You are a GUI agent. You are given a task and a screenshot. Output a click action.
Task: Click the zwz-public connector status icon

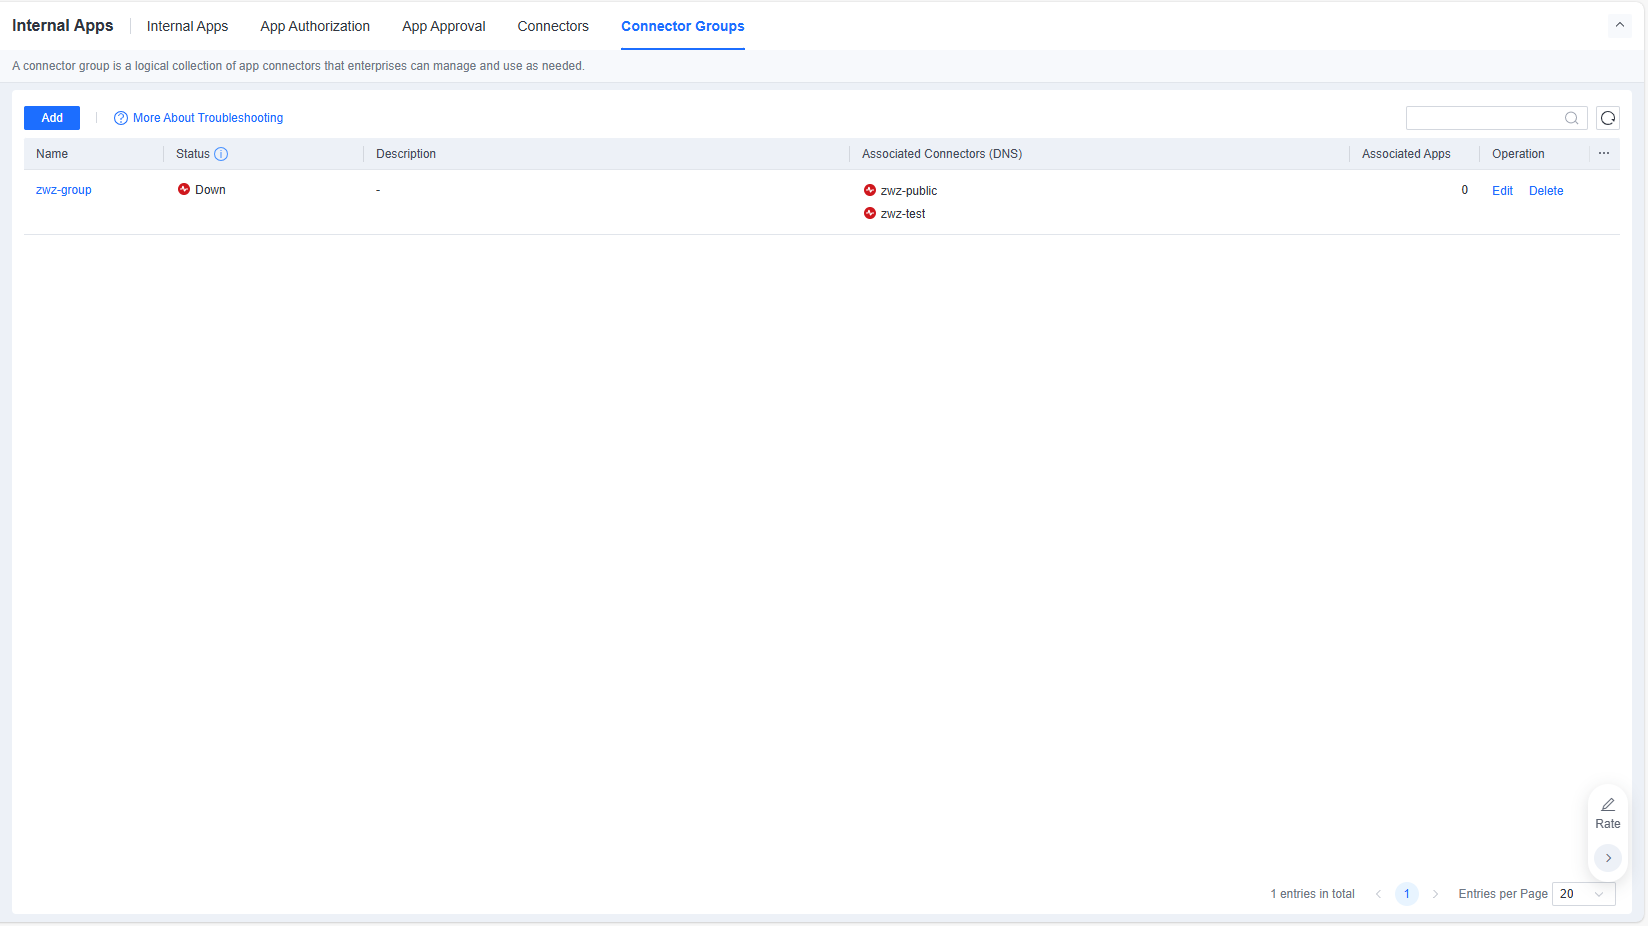pyautogui.click(x=870, y=190)
